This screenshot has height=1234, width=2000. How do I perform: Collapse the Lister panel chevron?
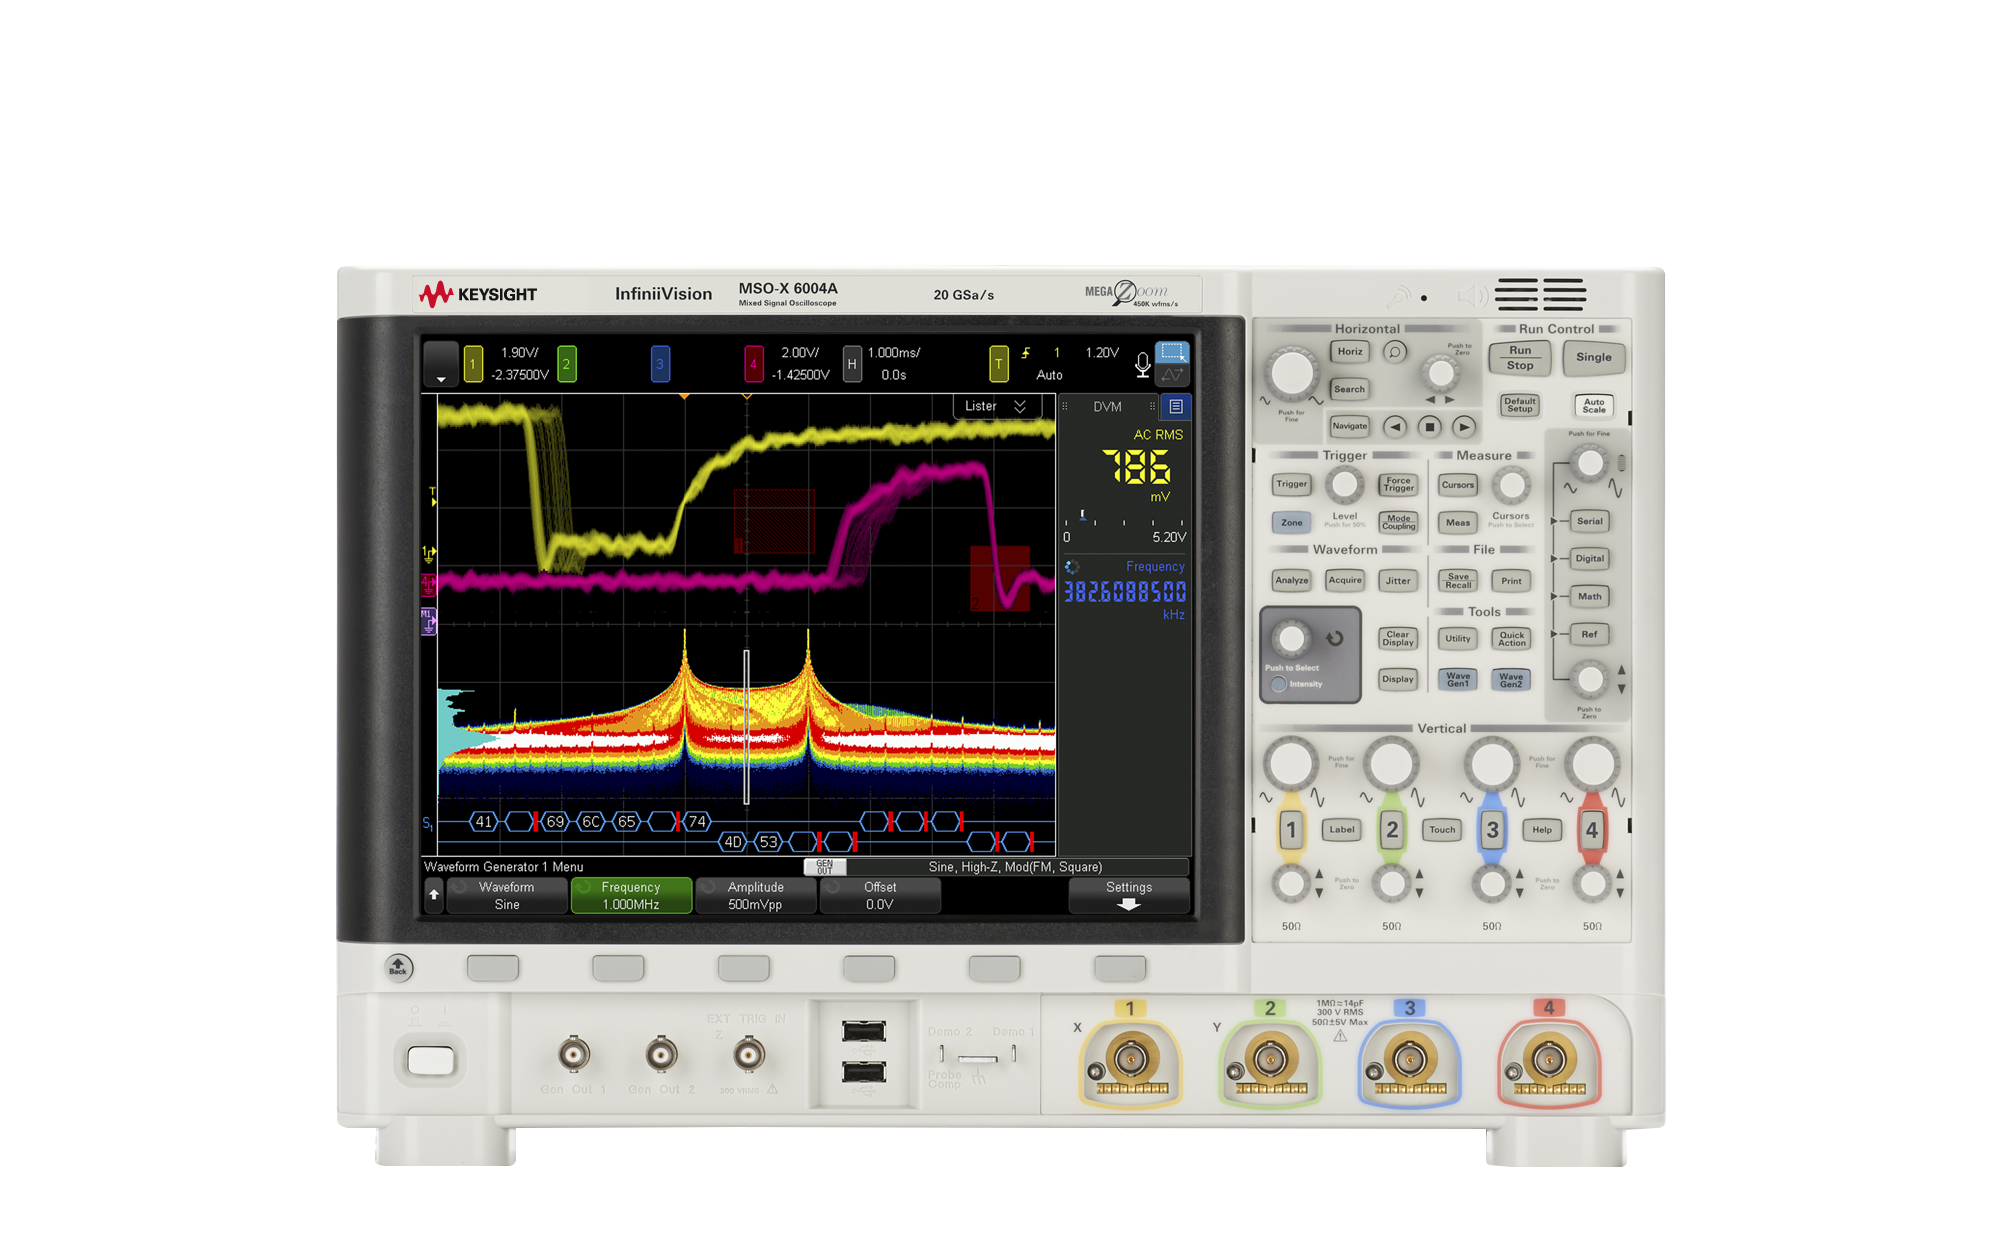click(x=1021, y=407)
